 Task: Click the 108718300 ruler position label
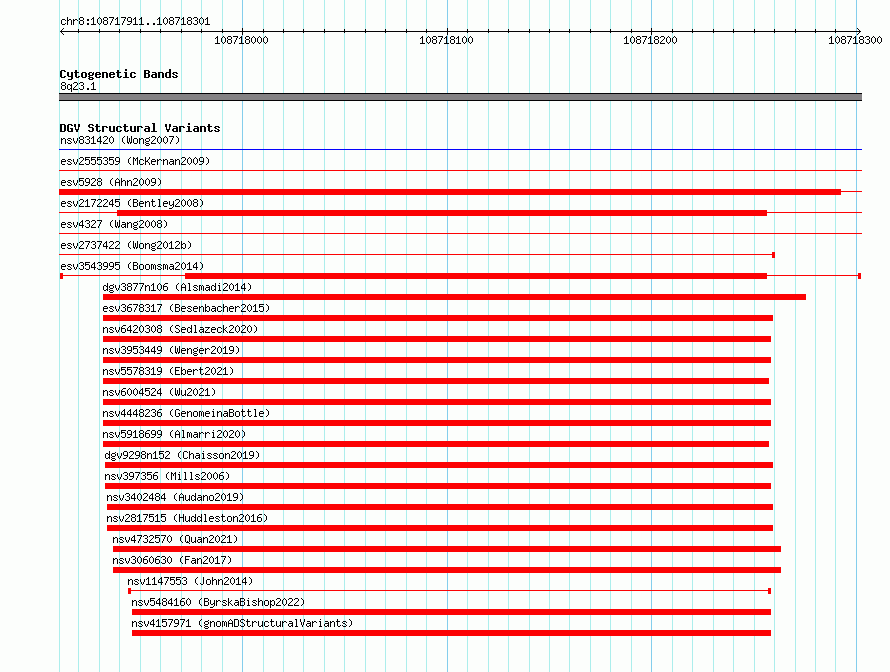(855, 40)
